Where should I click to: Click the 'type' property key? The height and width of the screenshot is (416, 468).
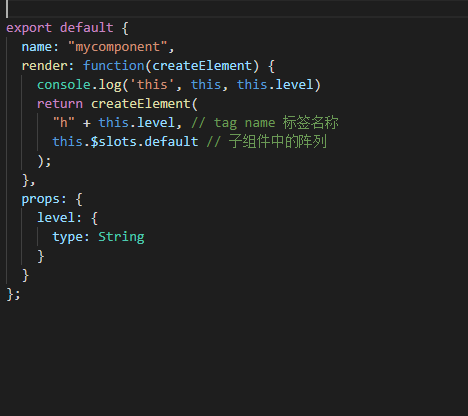click(x=67, y=237)
